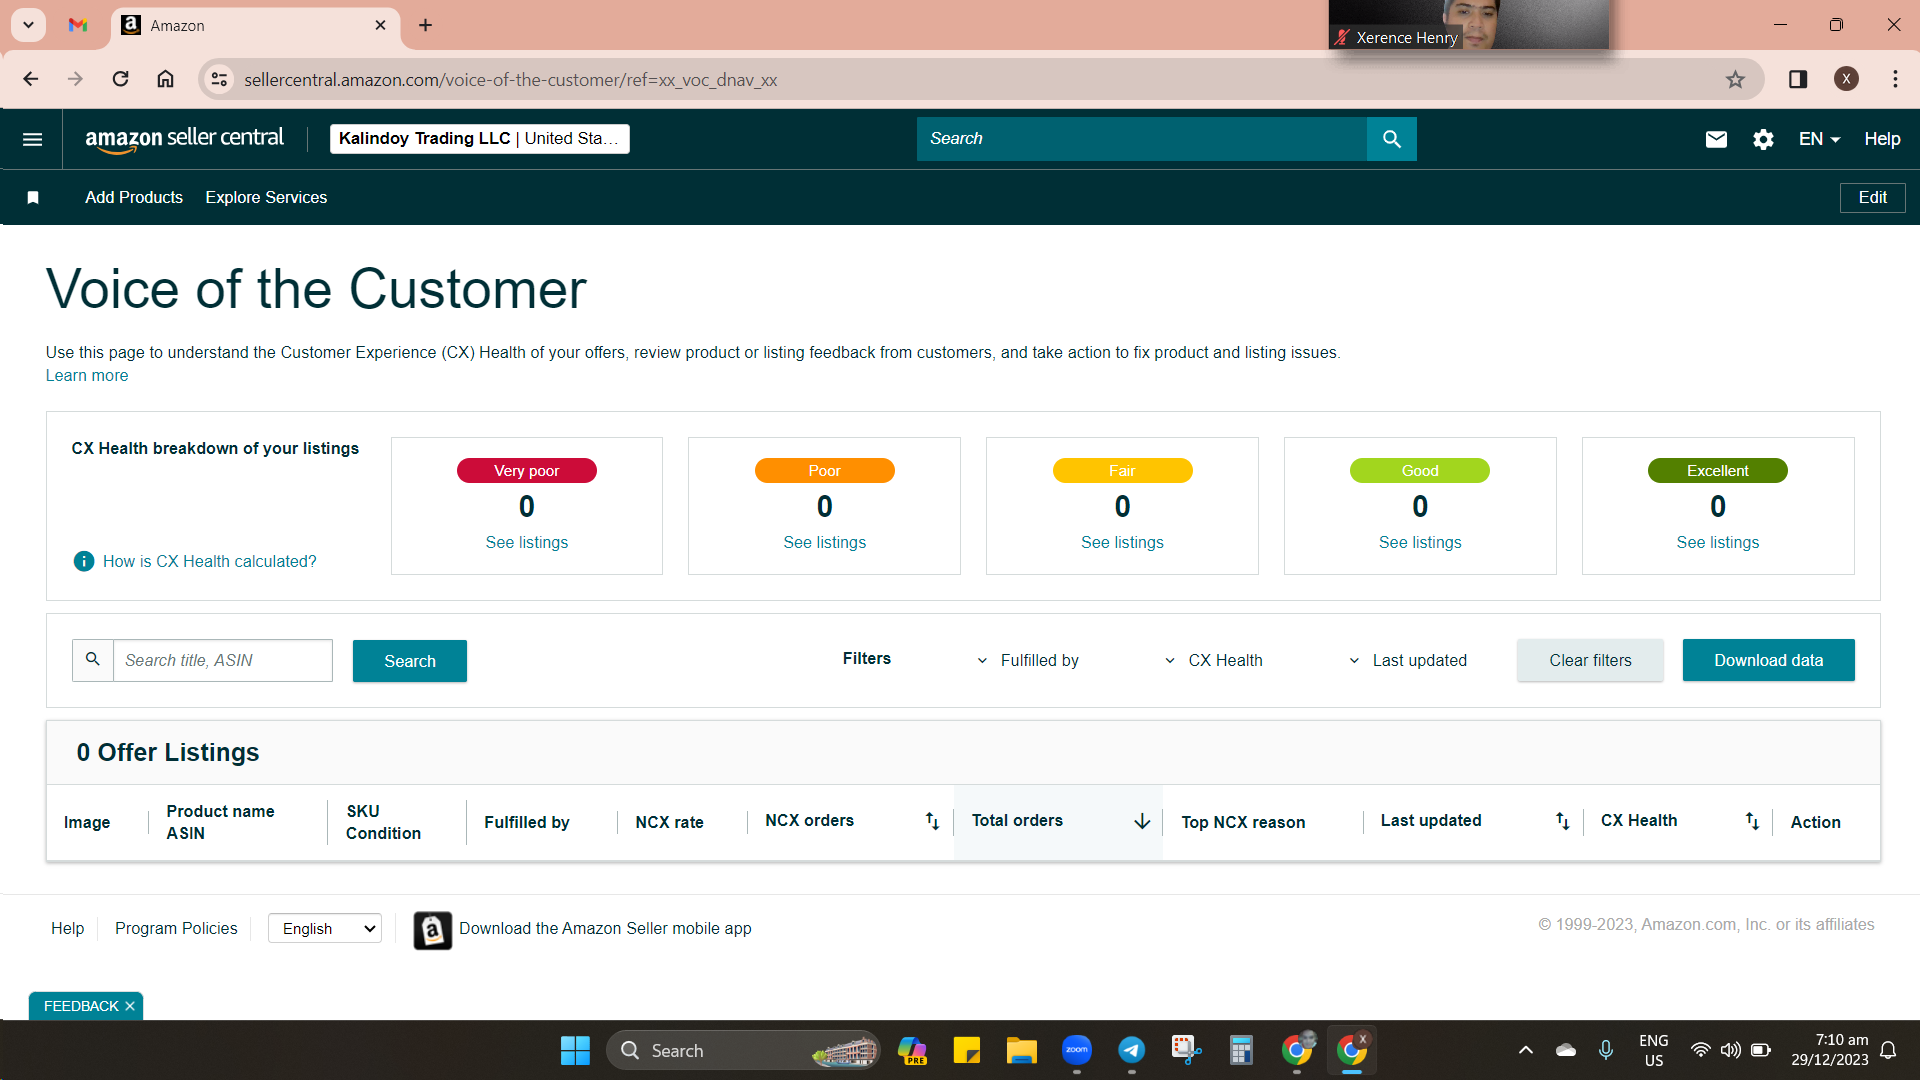The height and width of the screenshot is (1080, 1920).
Task: Bookmark this page with the star icon
Action: click(1735, 79)
